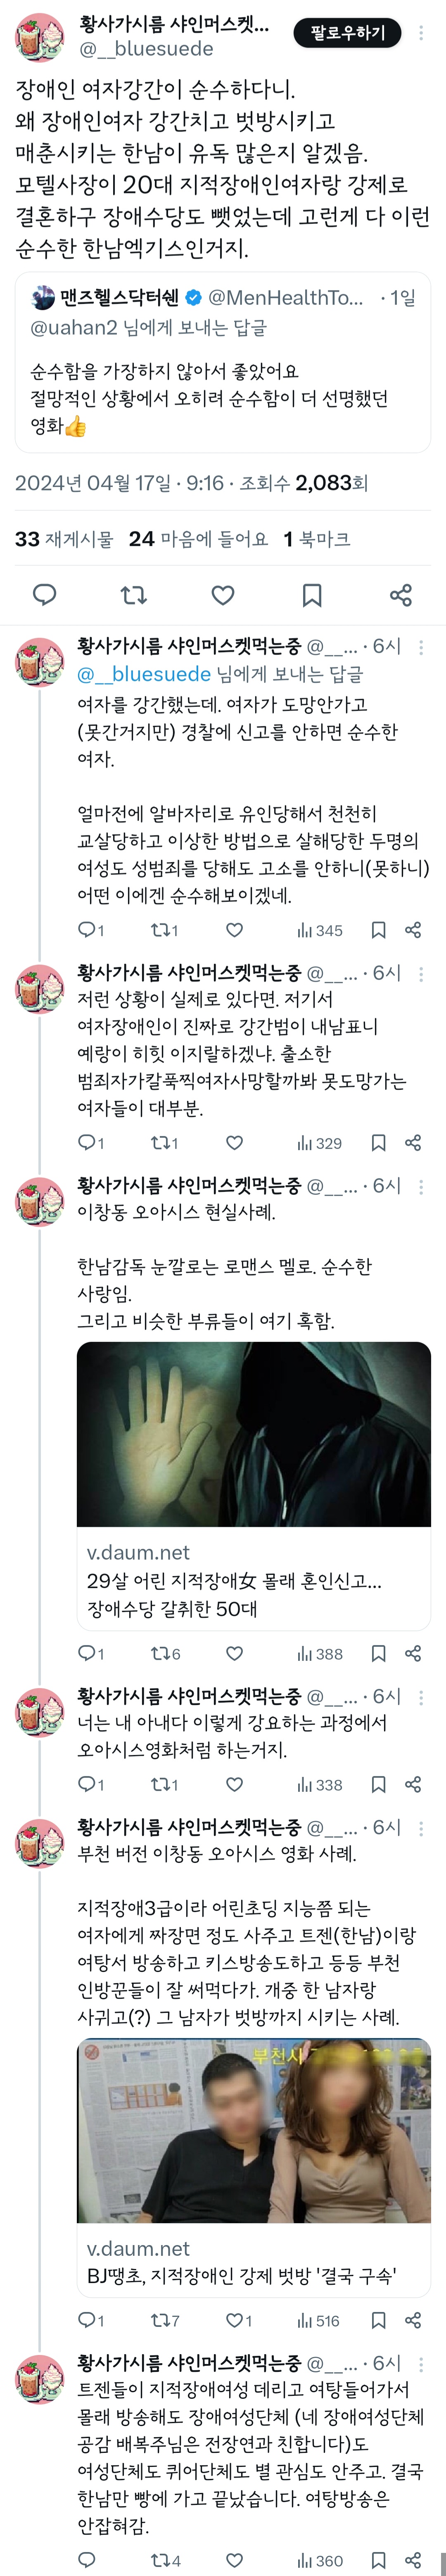446x2576 pixels.
Task: Click the 팔로우하기 follow button
Action: 347,33
